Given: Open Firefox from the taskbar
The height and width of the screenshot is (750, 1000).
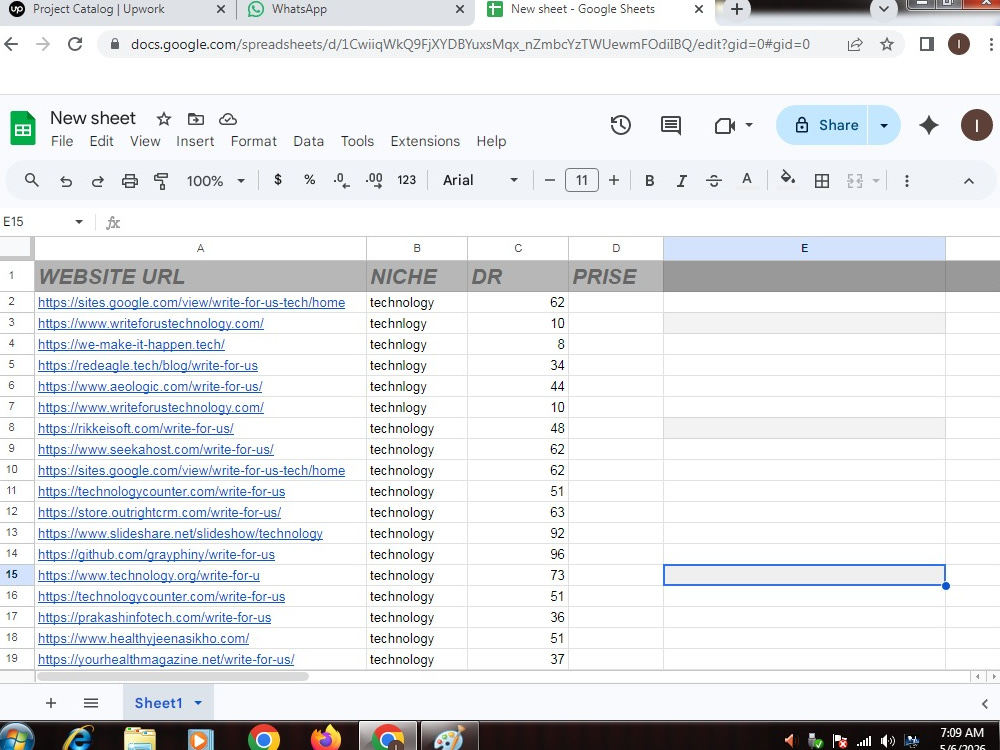Looking at the screenshot, I should pos(326,738).
